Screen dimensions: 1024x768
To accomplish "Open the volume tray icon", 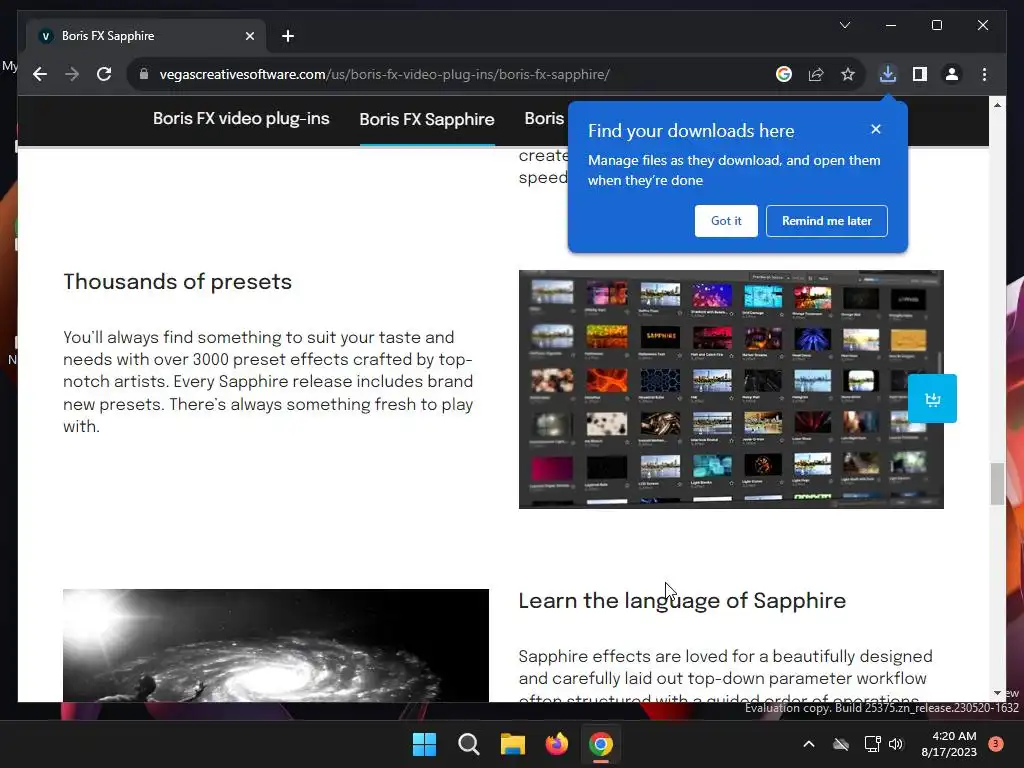I will [896, 744].
